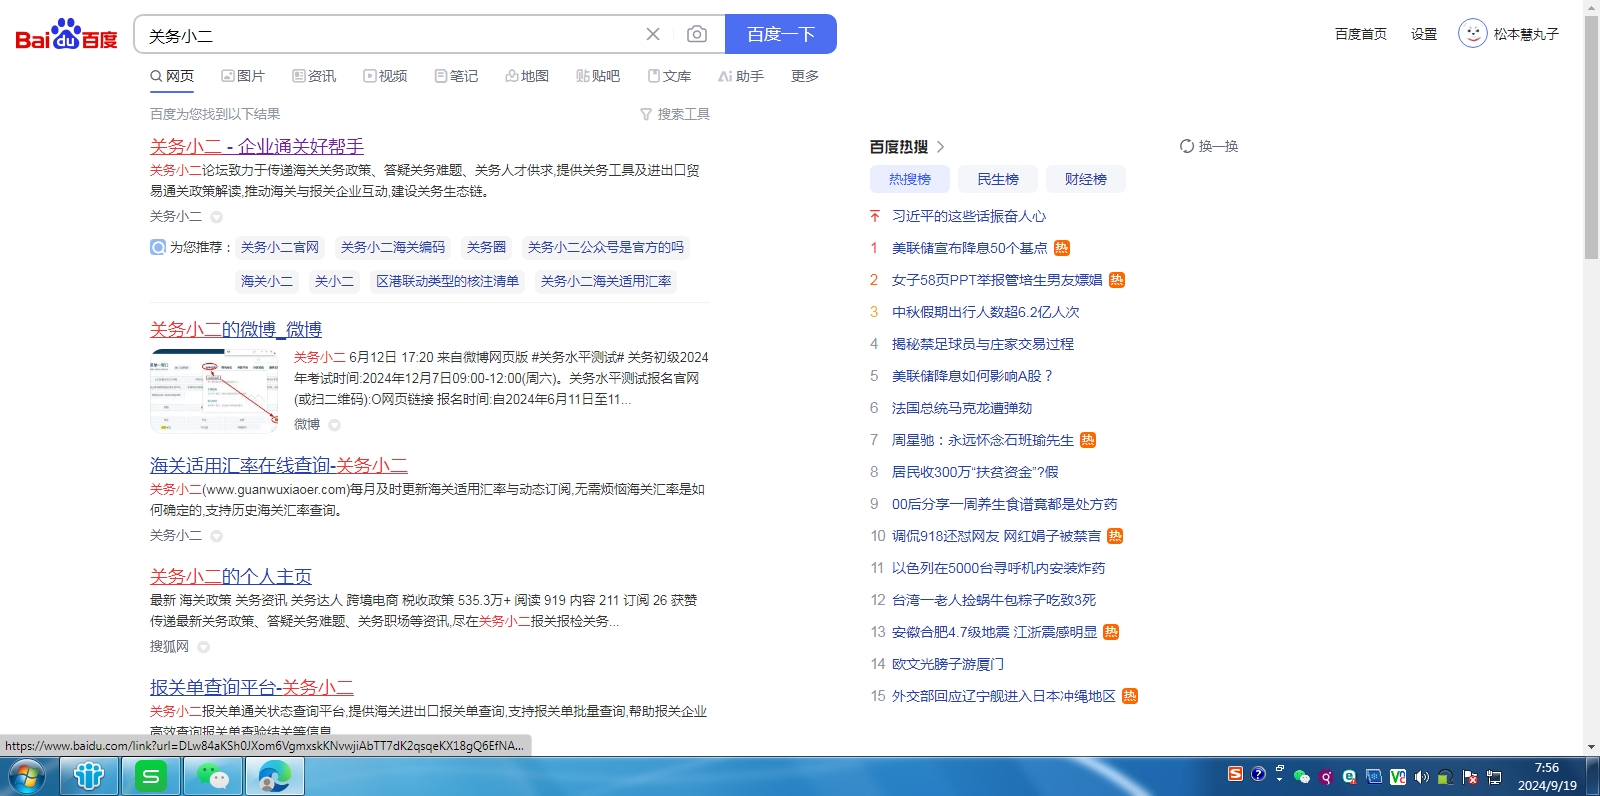Click the Baidu logo
This screenshot has height=796, width=1600.
pos(66,35)
